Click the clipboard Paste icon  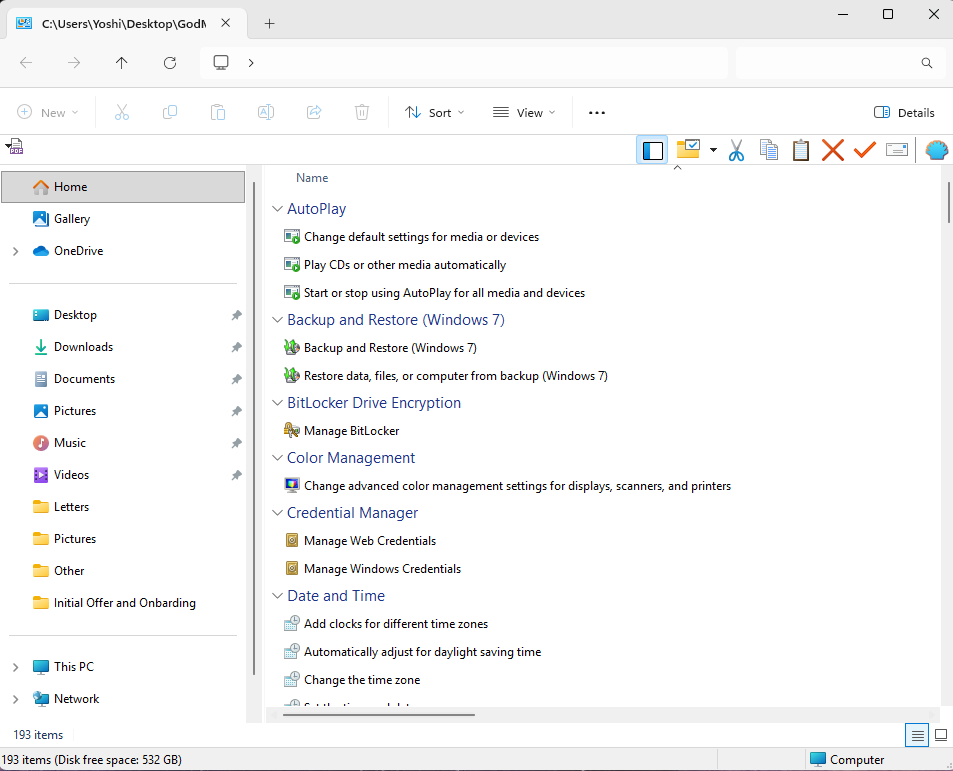[x=800, y=150]
